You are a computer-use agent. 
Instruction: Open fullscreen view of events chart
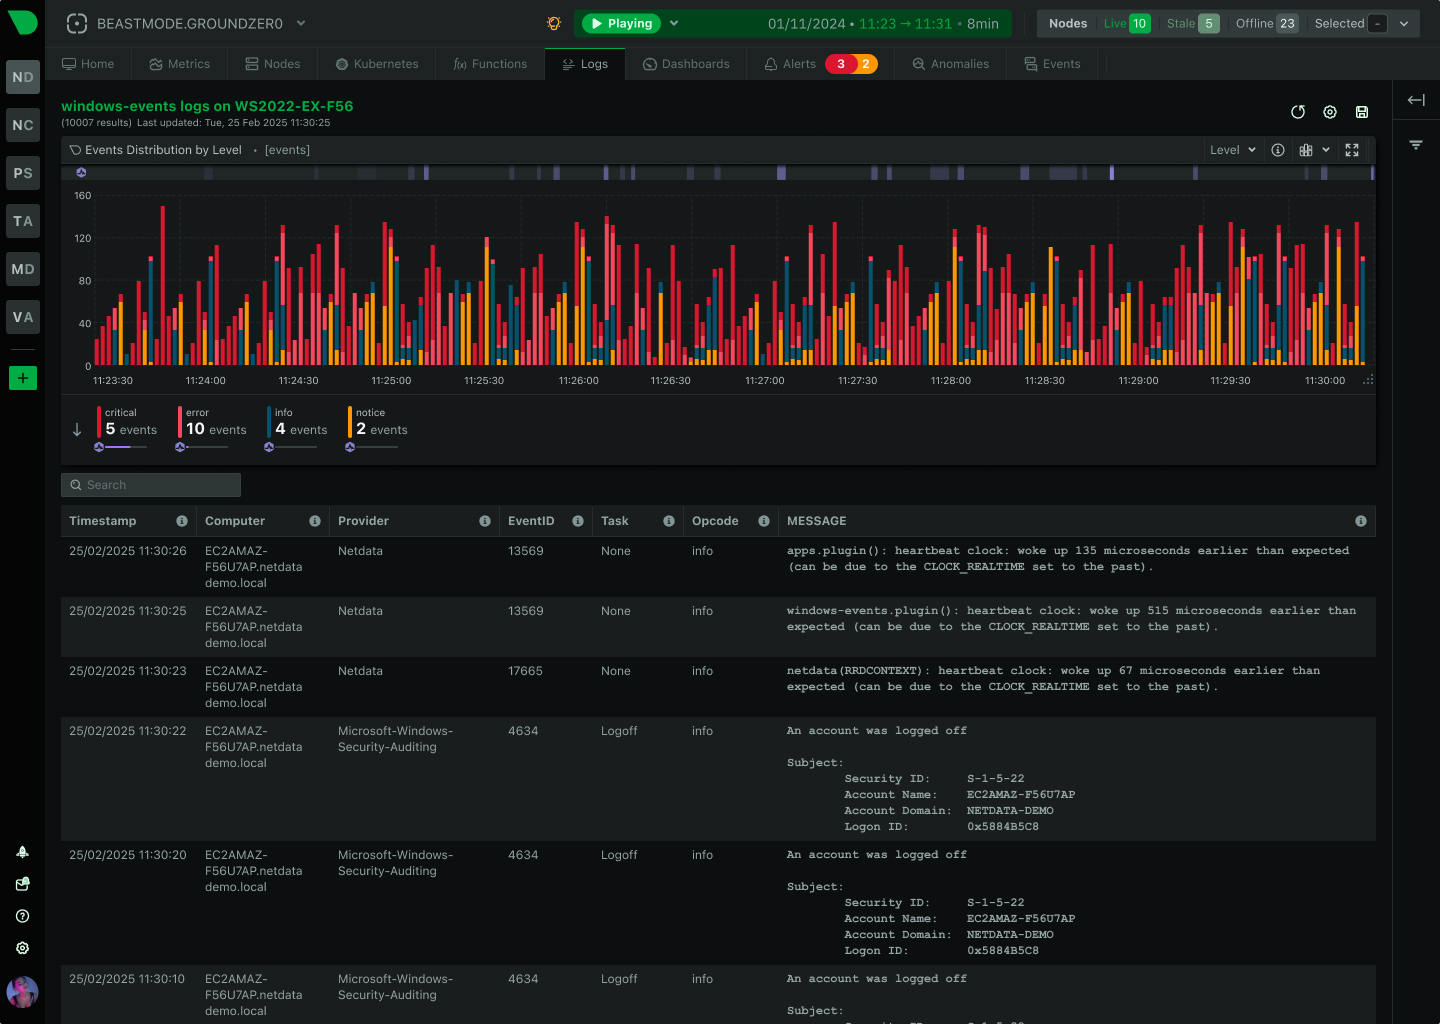point(1352,150)
